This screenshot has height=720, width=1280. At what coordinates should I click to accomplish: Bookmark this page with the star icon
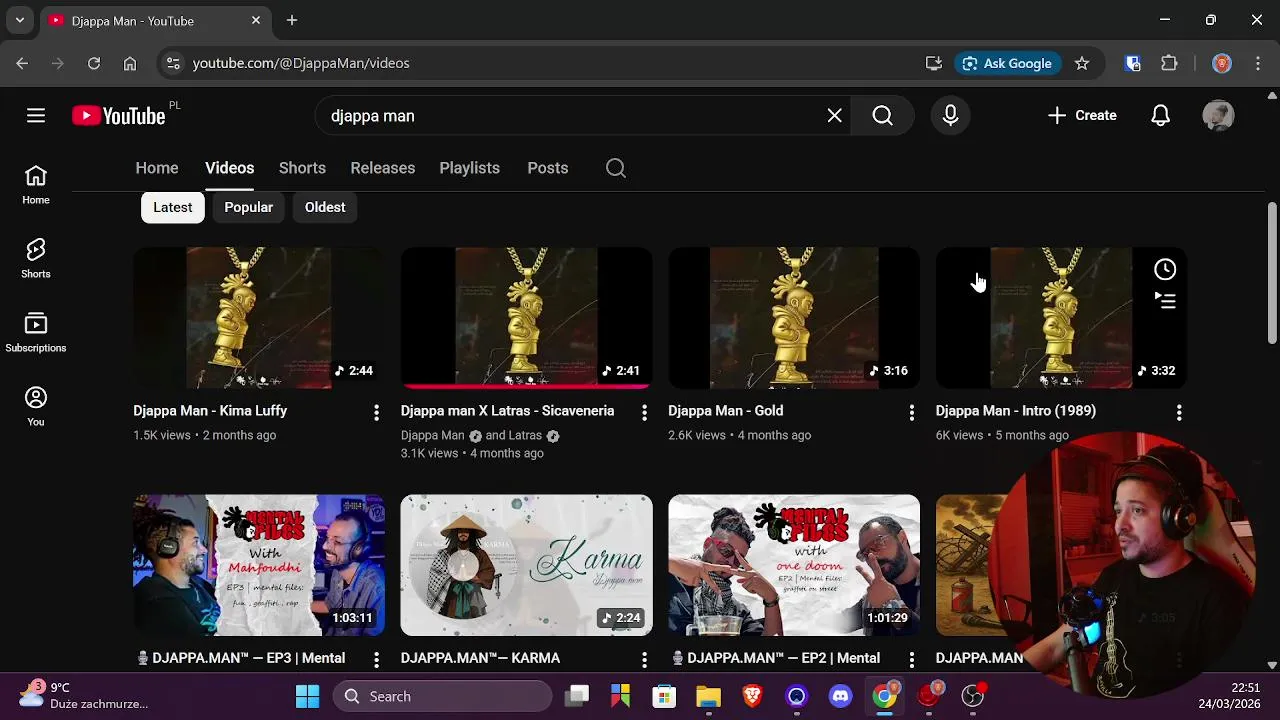[1082, 63]
